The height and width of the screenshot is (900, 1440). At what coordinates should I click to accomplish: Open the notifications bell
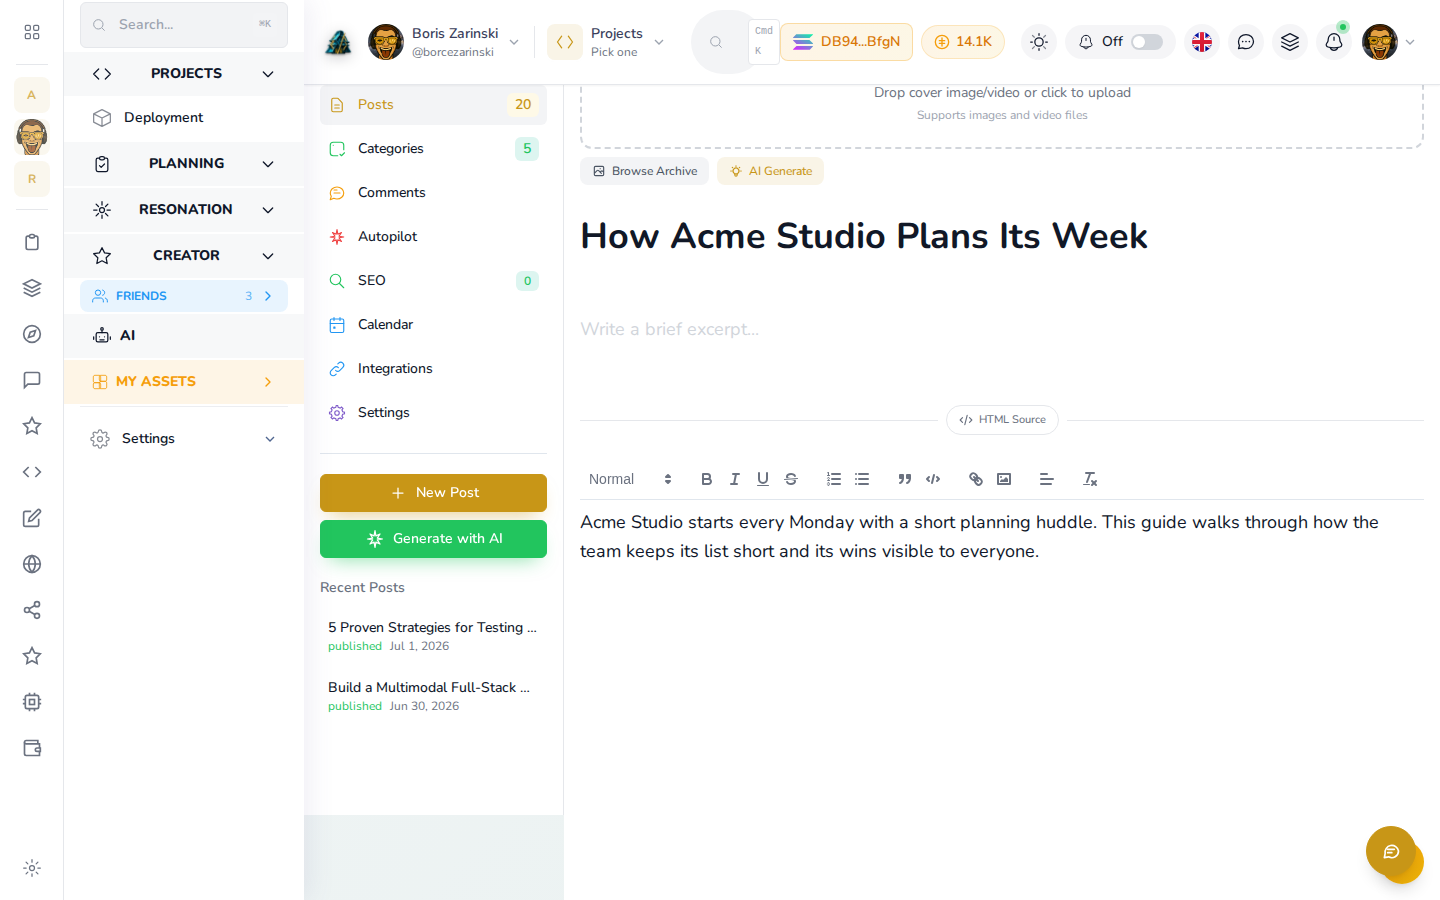[1334, 42]
